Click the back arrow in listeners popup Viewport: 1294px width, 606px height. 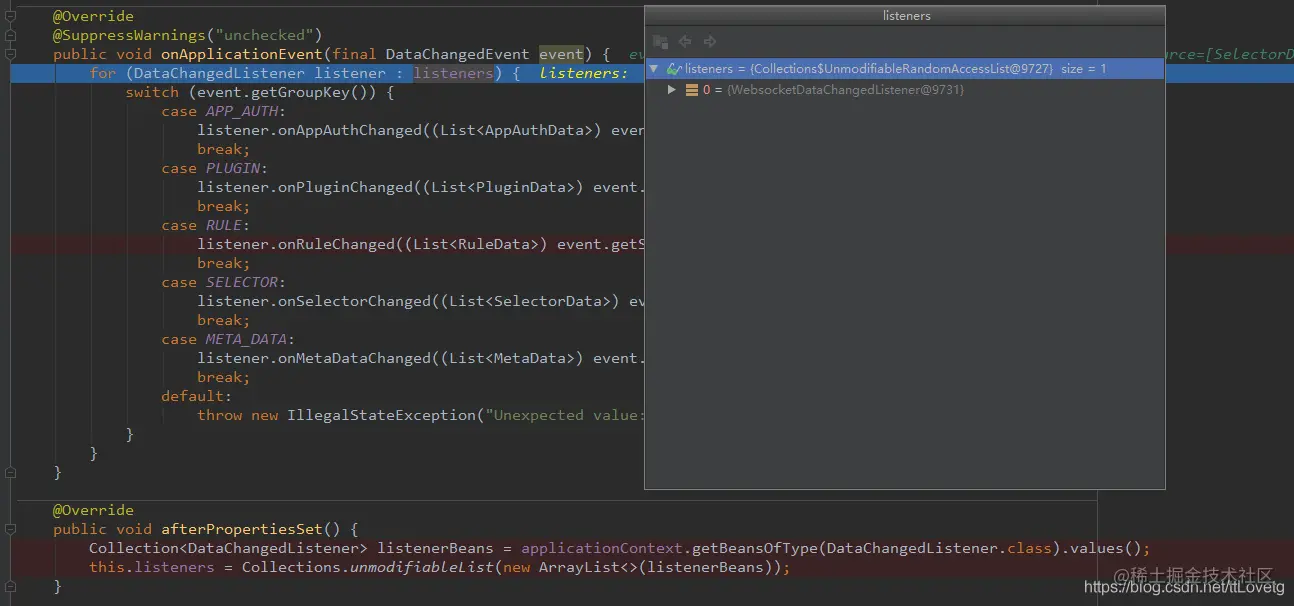[x=685, y=41]
